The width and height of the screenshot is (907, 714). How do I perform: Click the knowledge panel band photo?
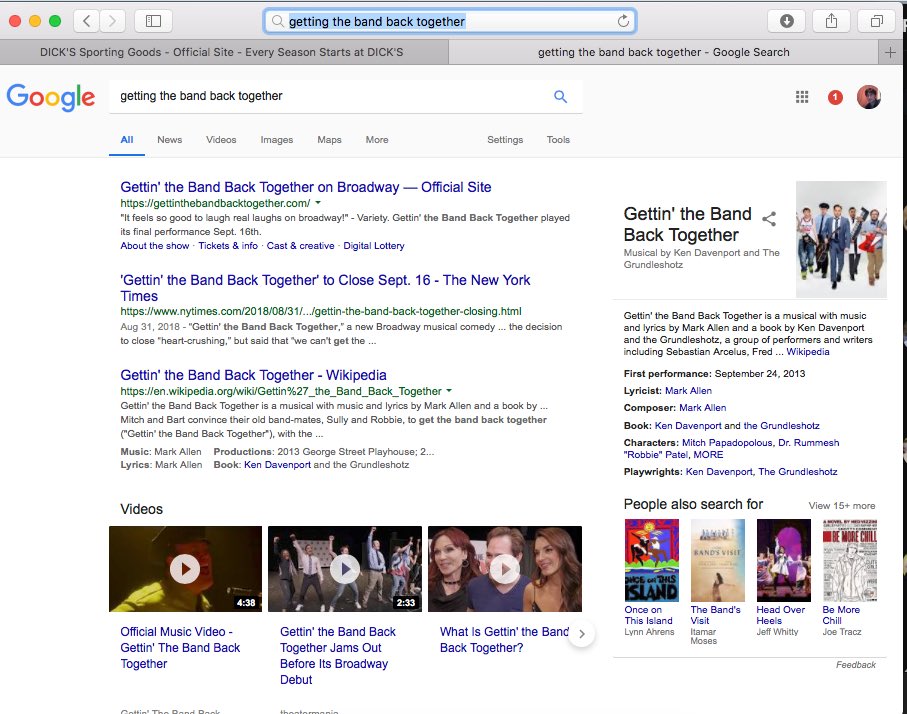click(x=841, y=239)
